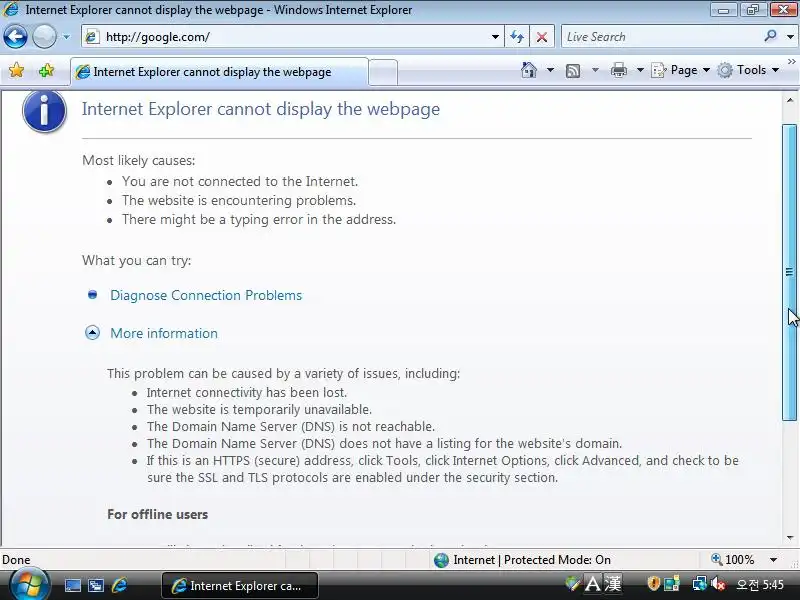The height and width of the screenshot is (600, 800).
Task: Expand the address bar history dropdown
Action: coord(495,37)
